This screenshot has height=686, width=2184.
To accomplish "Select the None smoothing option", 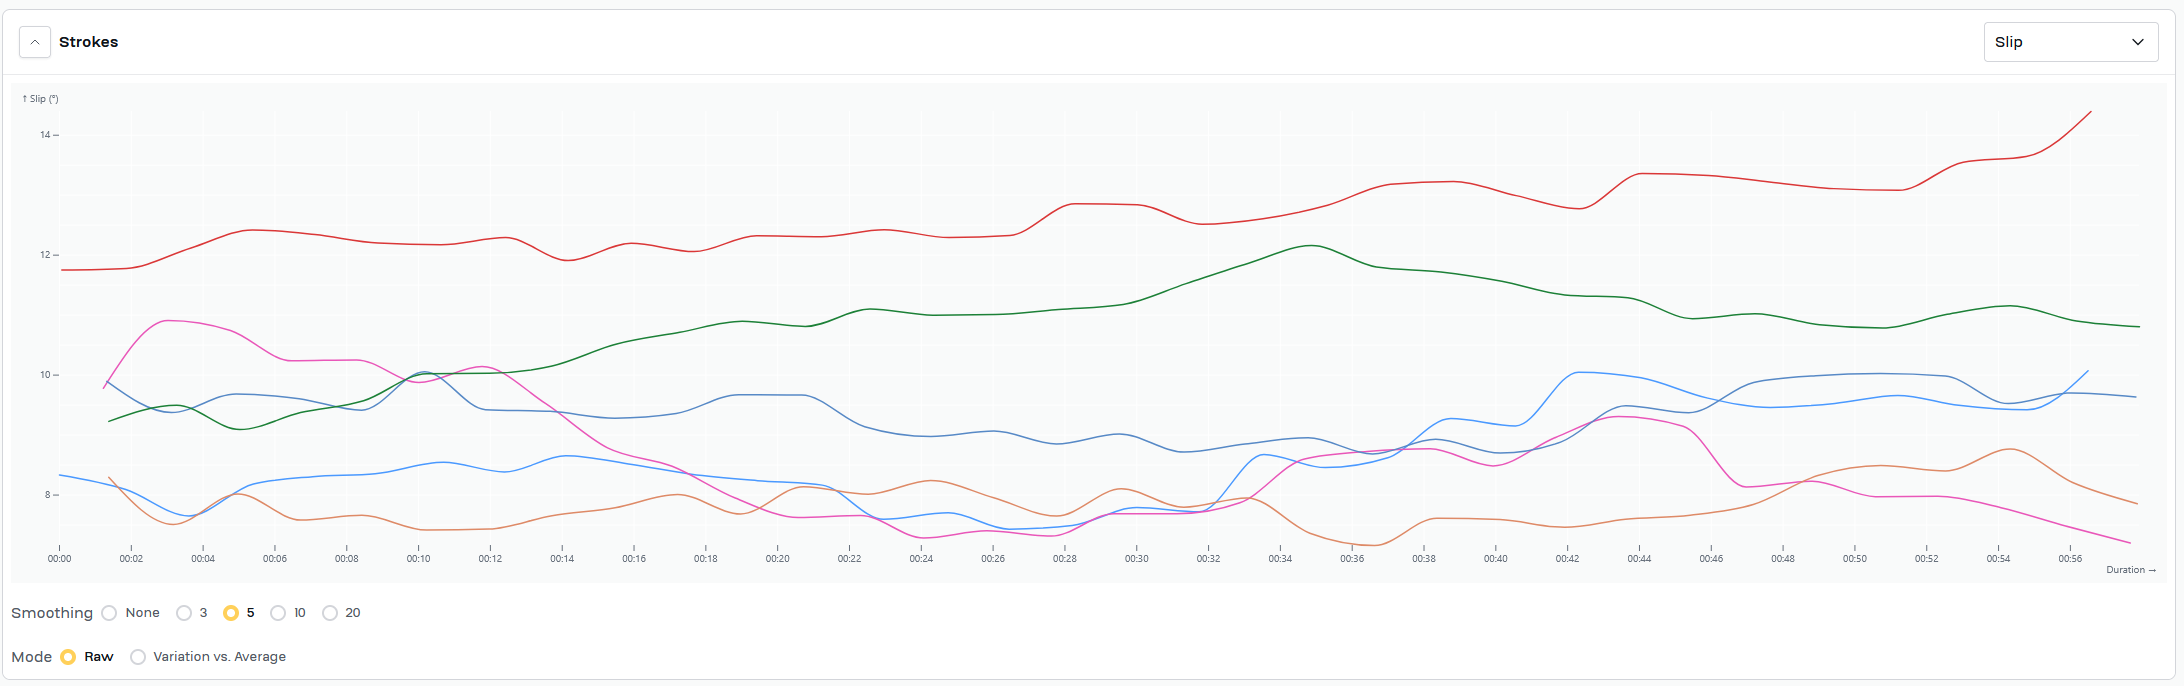I will [x=110, y=613].
